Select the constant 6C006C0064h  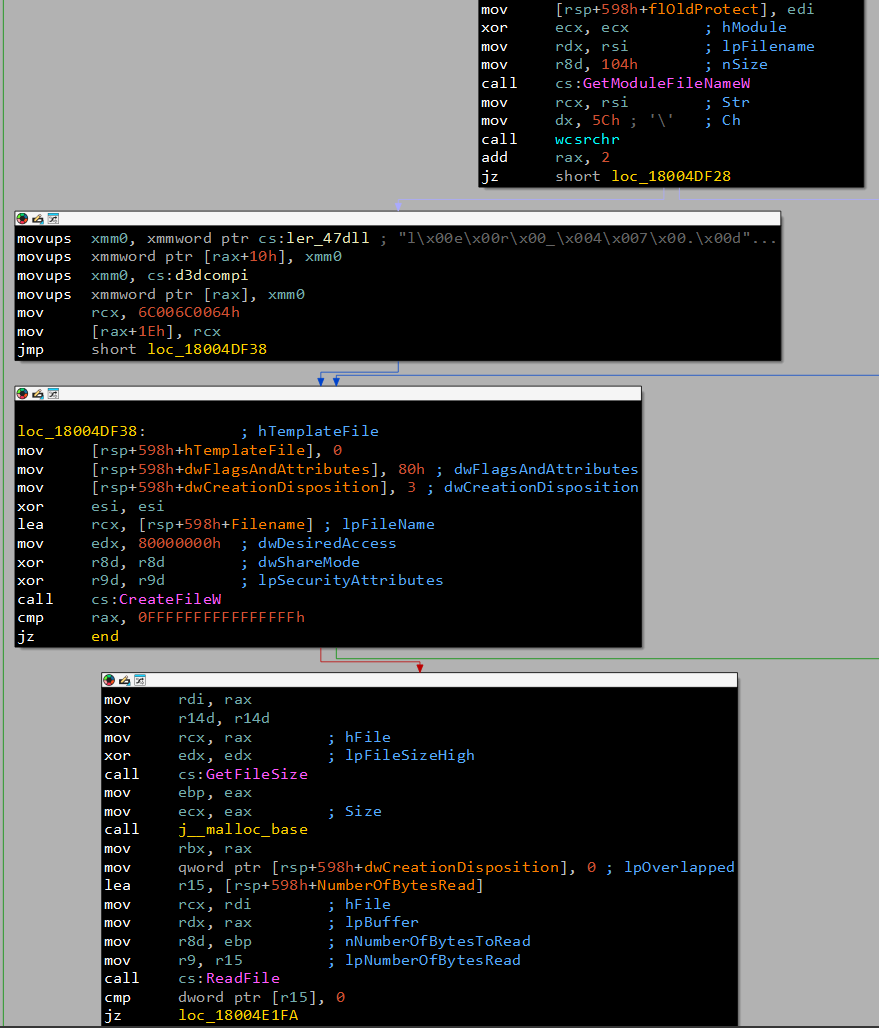pyautogui.click(x=189, y=313)
